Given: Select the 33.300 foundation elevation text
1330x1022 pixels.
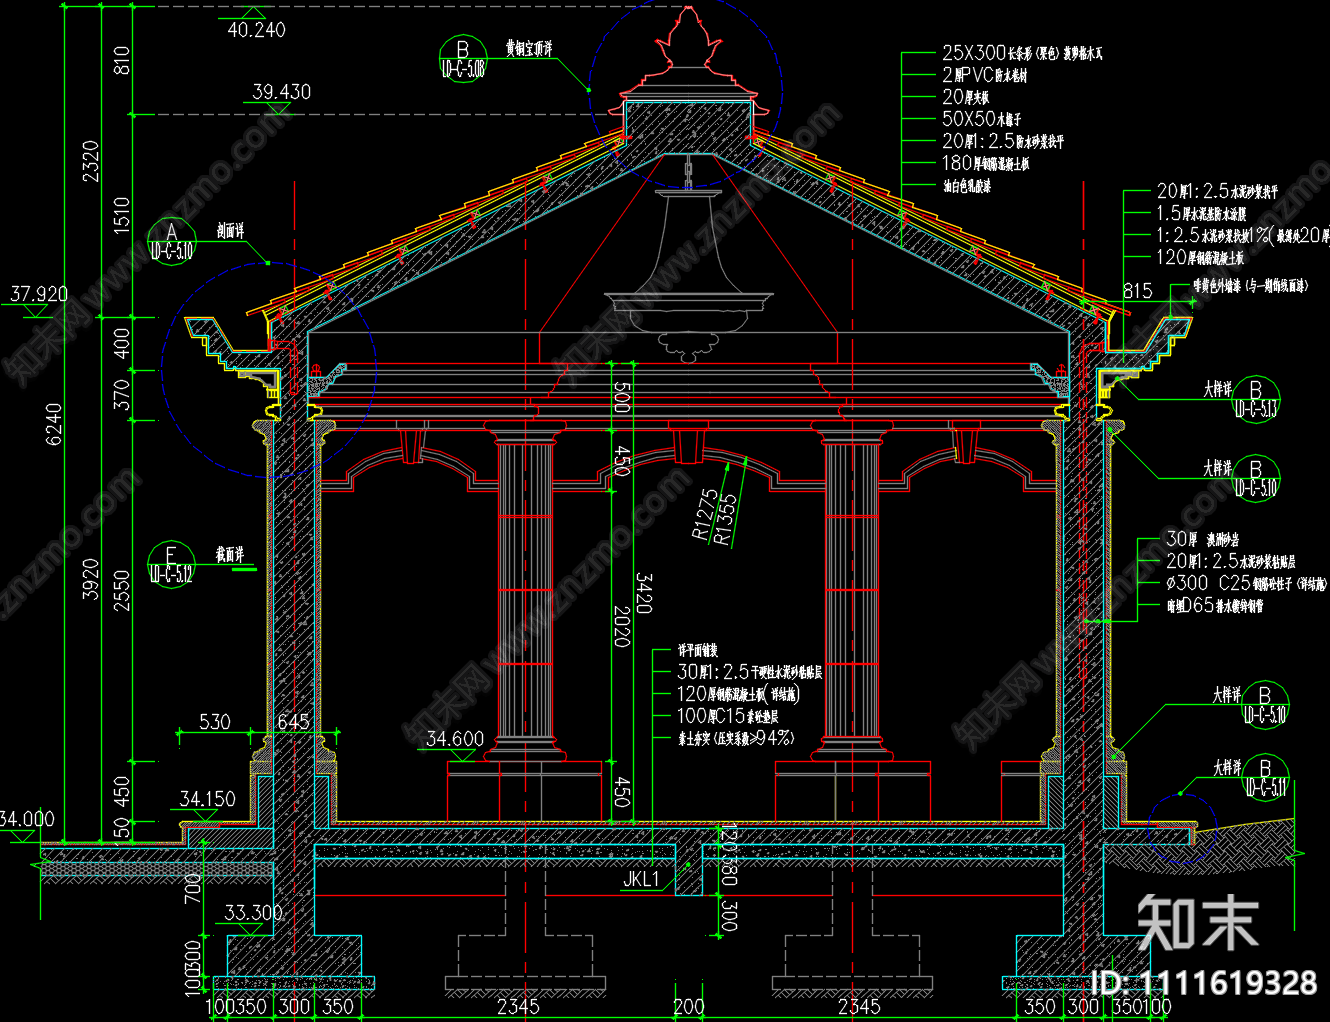Looking at the screenshot, I should point(253,912).
